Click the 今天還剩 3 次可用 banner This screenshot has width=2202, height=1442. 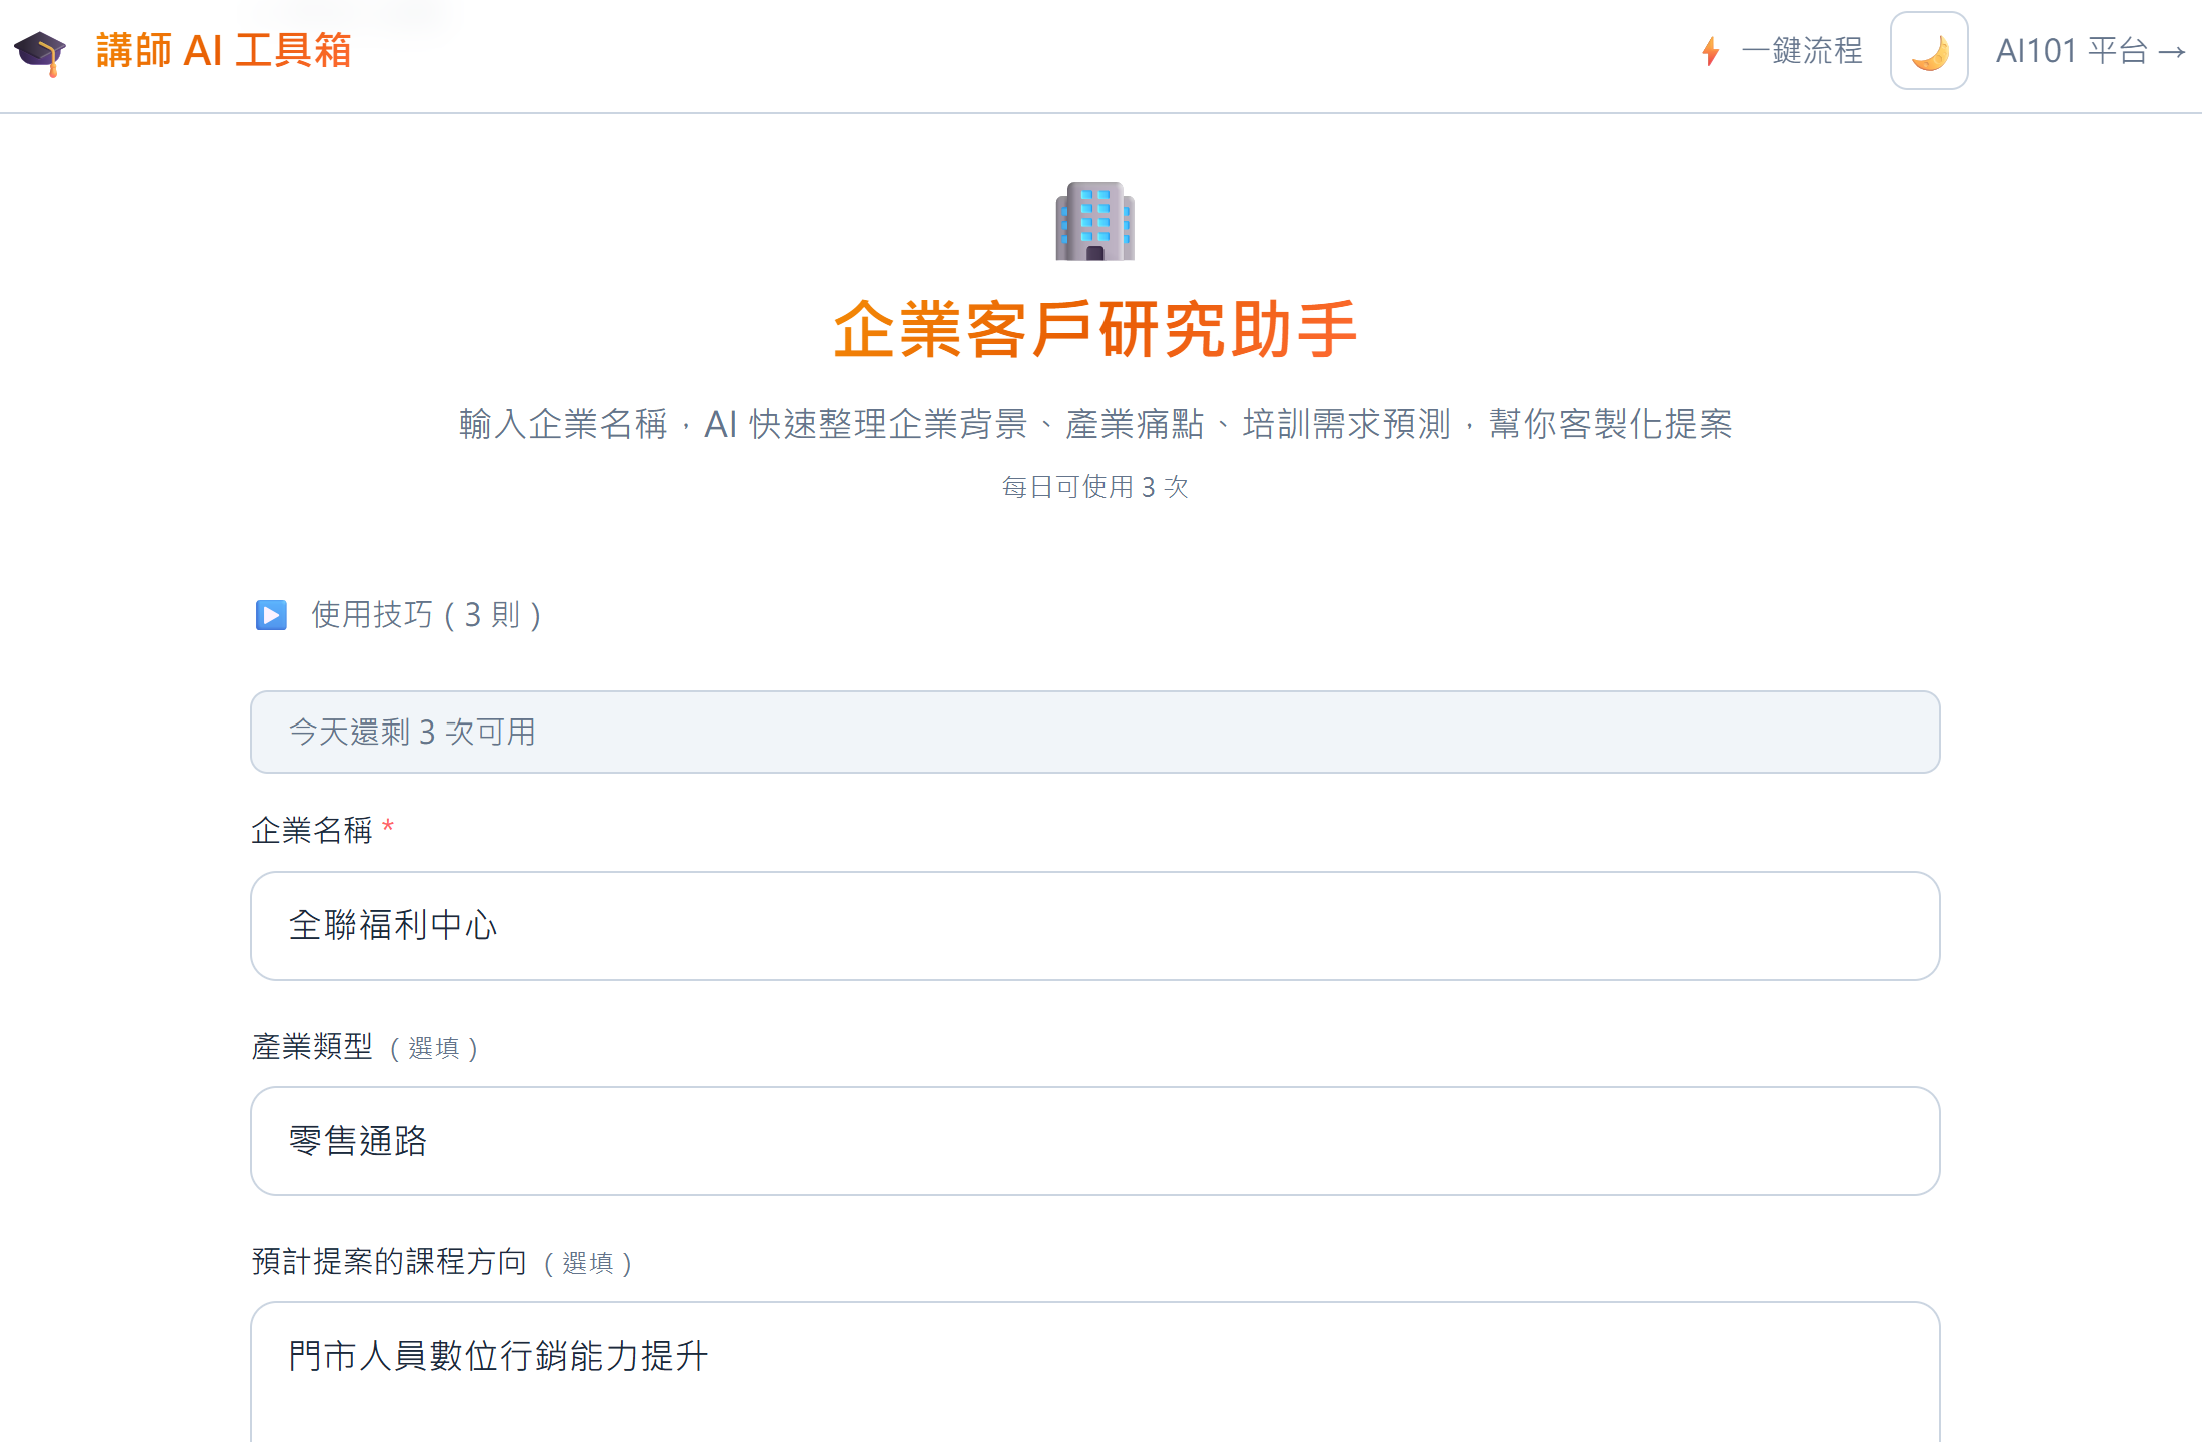click(1095, 732)
